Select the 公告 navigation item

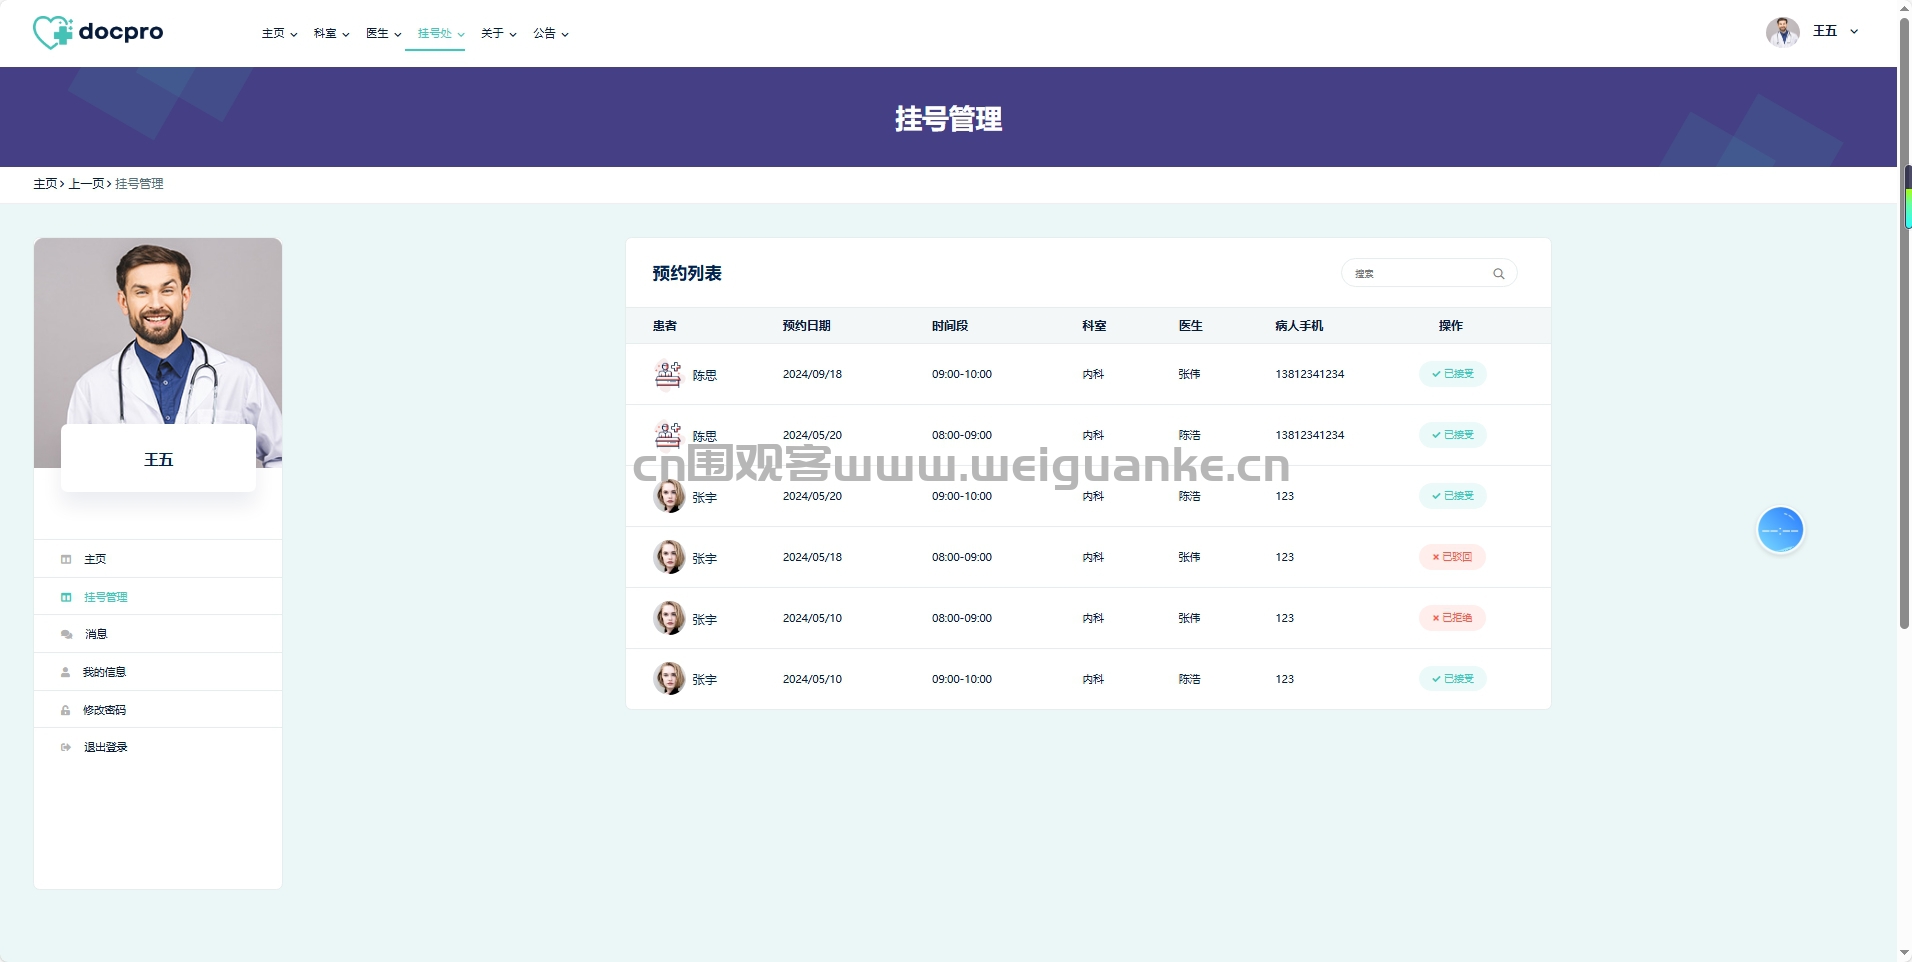(551, 34)
